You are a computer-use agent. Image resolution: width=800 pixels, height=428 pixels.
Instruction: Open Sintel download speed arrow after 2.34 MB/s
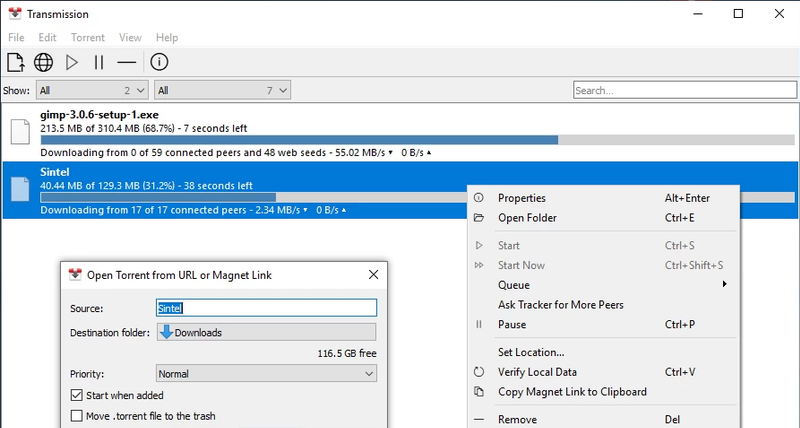(x=306, y=210)
